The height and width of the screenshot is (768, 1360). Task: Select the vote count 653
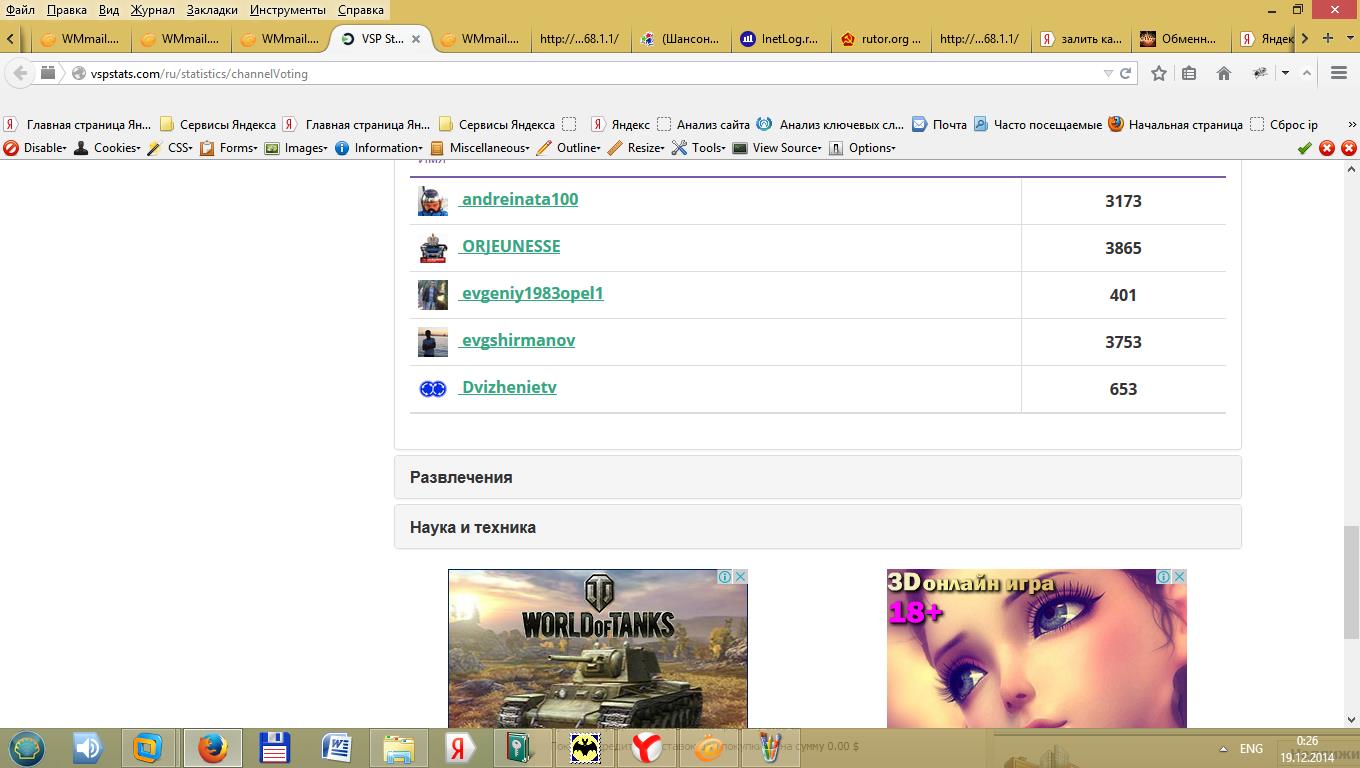point(1123,389)
